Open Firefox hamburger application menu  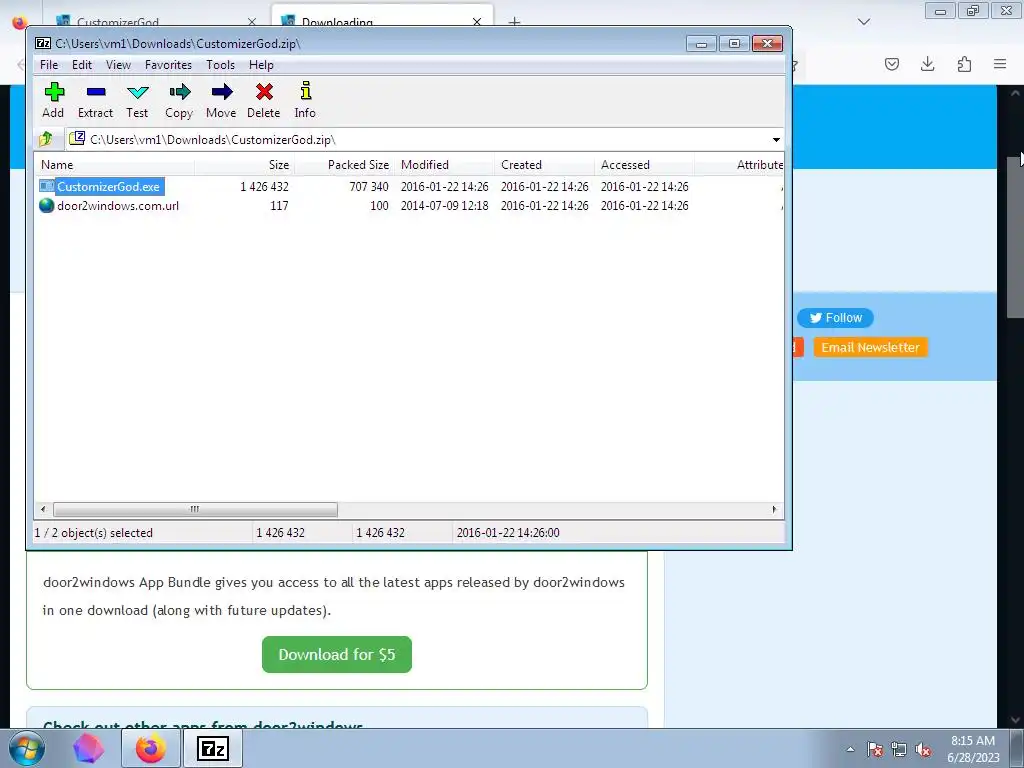(1000, 64)
